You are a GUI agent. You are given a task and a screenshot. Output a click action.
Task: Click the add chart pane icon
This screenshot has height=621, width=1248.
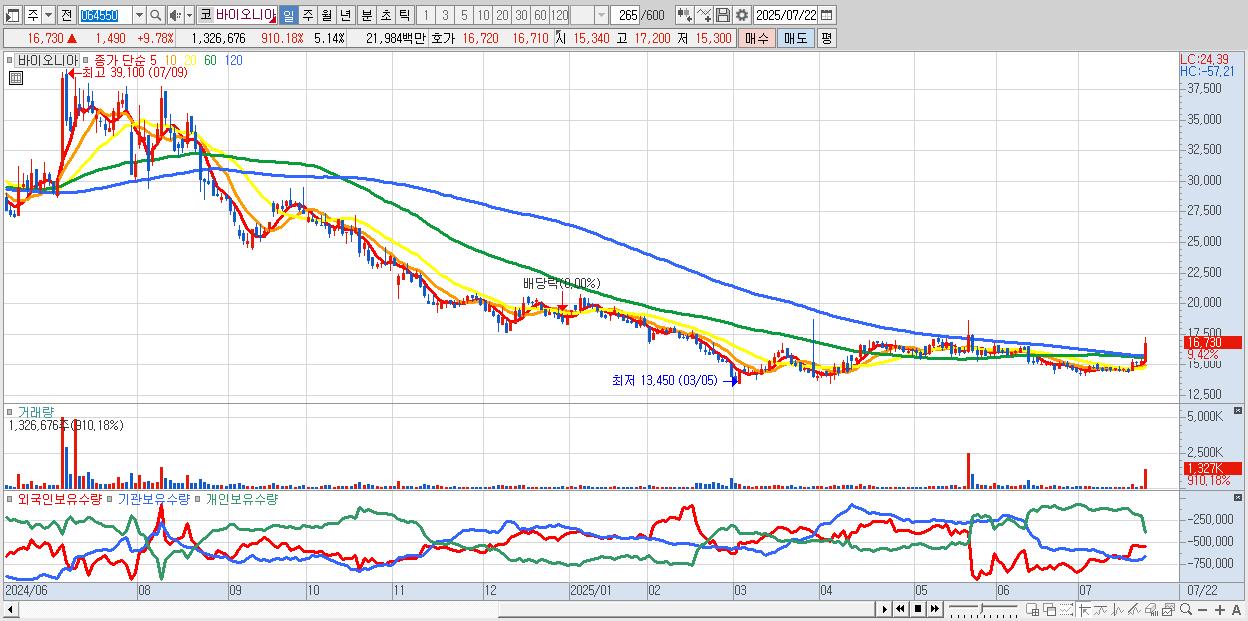1033,609
